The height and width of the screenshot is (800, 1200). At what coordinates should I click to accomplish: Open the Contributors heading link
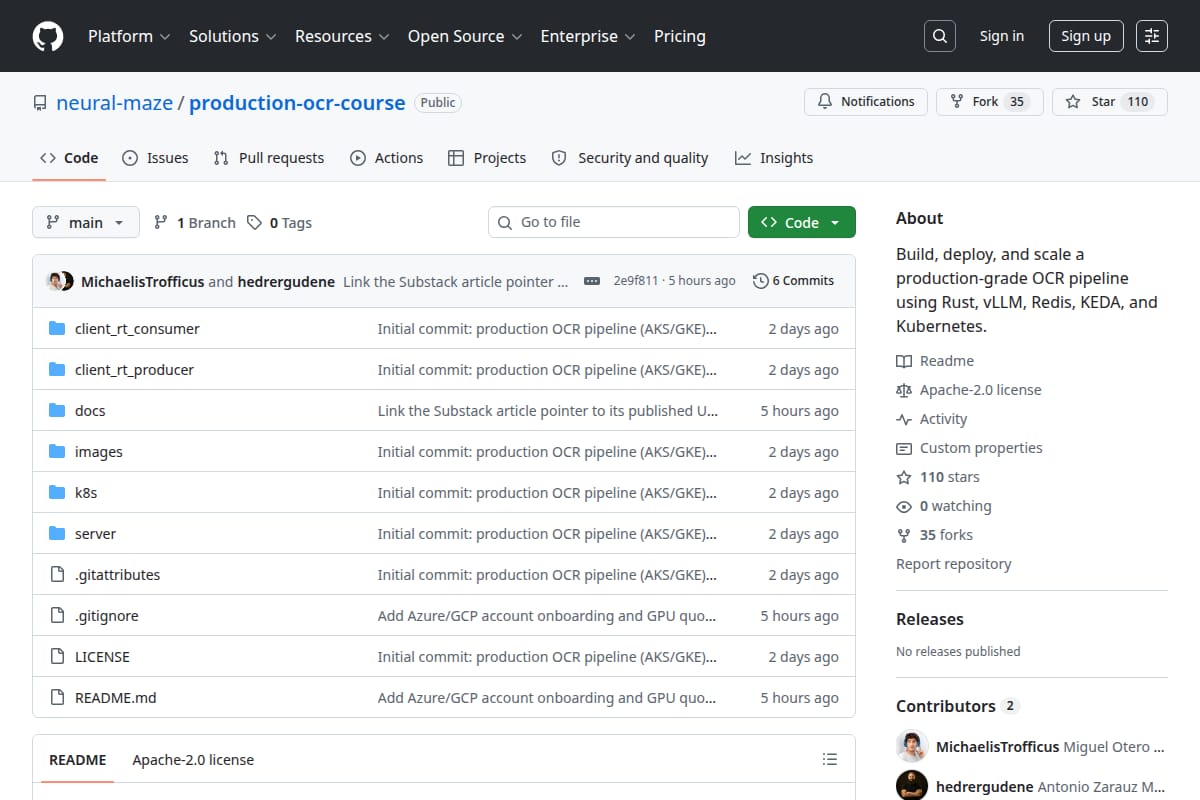tap(956, 706)
